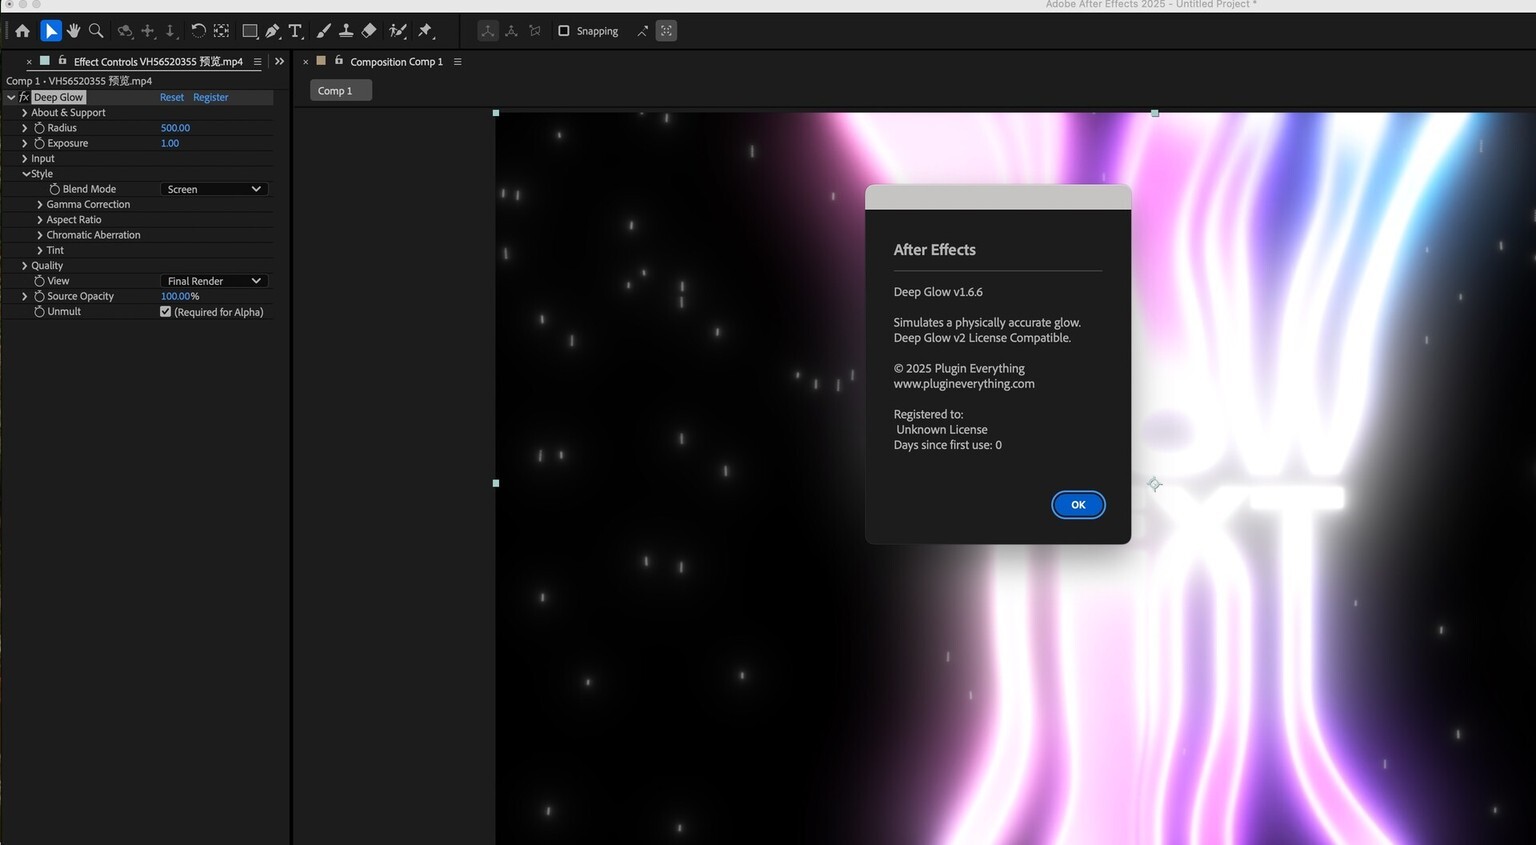Select the Composition Comp 1 tab
Viewport: 1536px width, 845px height.
396,62
